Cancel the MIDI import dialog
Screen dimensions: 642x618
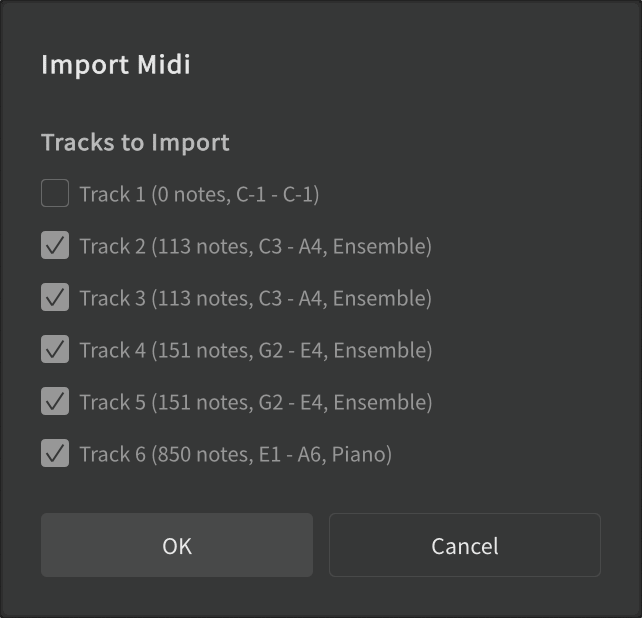coord(465,545)
